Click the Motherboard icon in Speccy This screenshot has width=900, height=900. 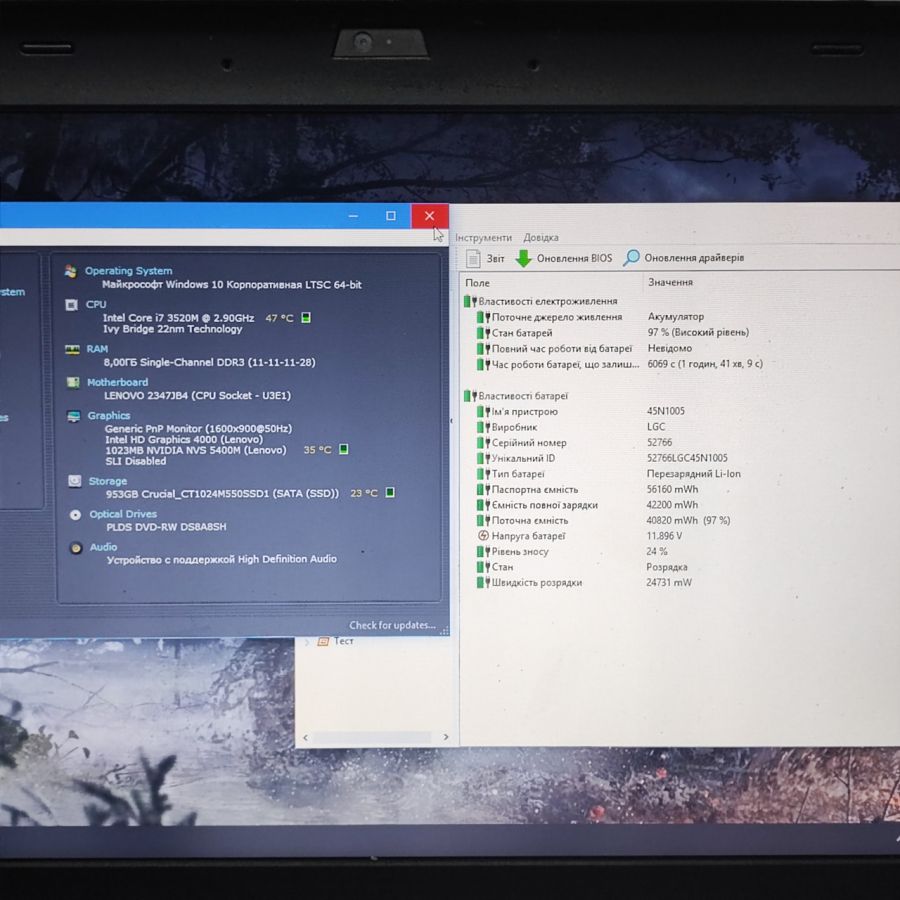[x=73, y=382]
